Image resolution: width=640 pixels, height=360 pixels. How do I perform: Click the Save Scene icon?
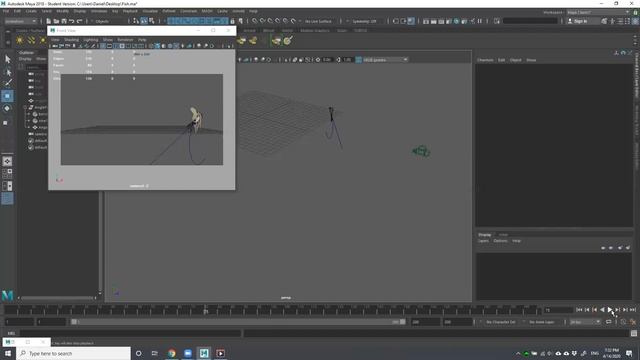pyautogui.click(x=64, y=21)
